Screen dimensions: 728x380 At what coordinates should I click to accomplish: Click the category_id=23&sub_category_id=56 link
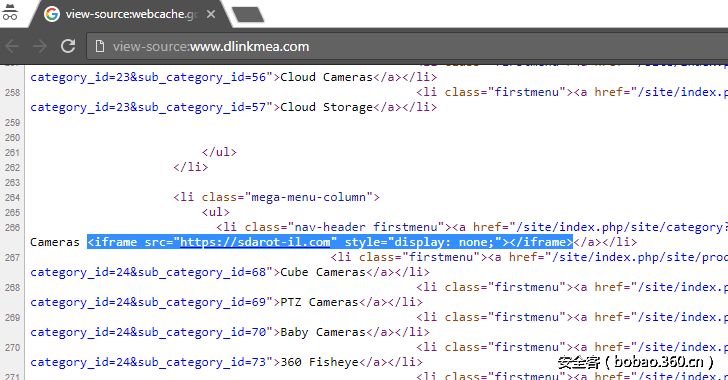pyautogui.click(x=148, y=77)
